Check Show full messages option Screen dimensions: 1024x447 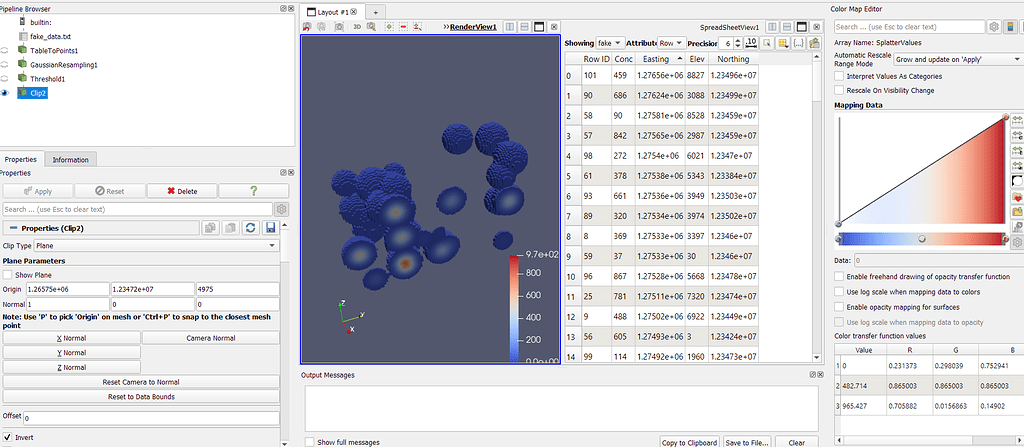tap(310, 442)
